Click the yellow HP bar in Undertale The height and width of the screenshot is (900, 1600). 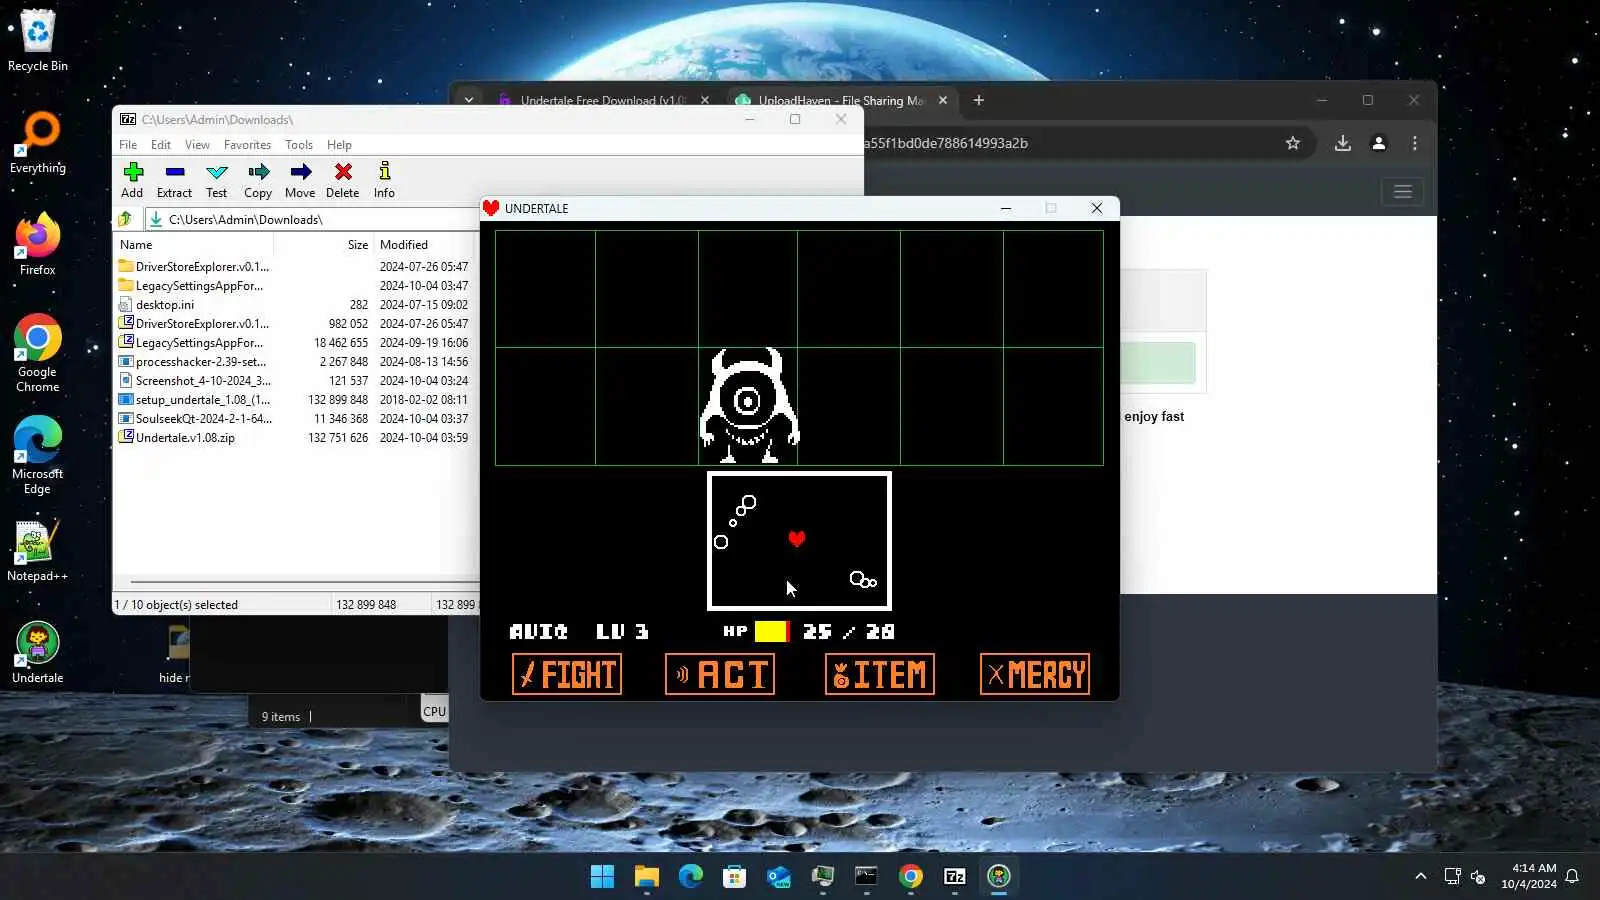772,632
